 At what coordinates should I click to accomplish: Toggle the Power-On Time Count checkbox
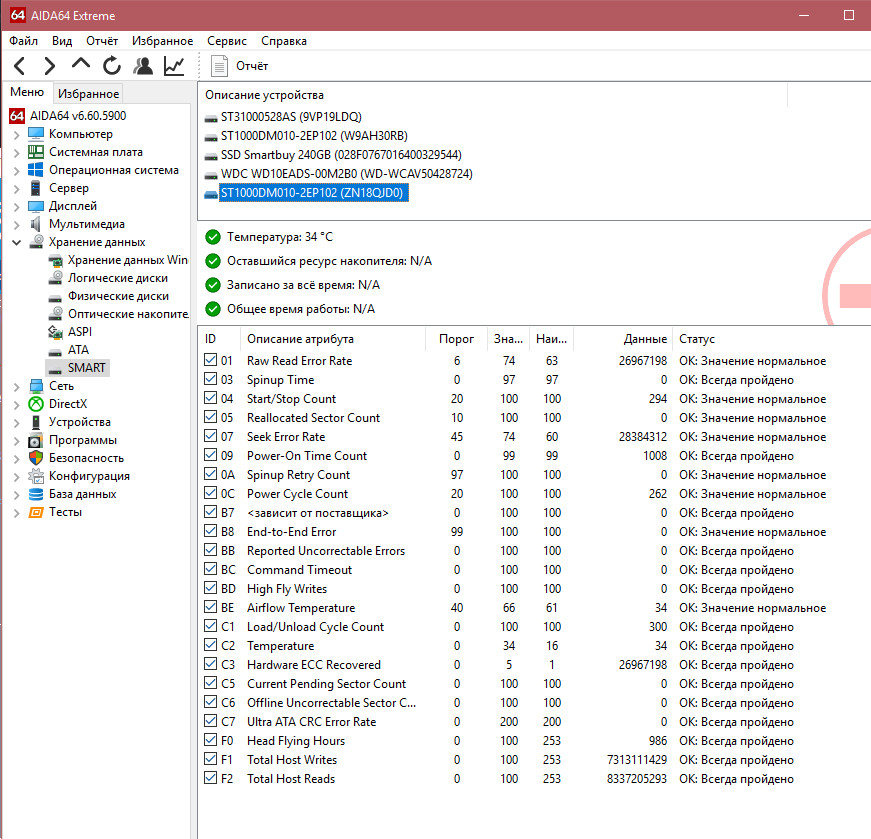[211, 455]
